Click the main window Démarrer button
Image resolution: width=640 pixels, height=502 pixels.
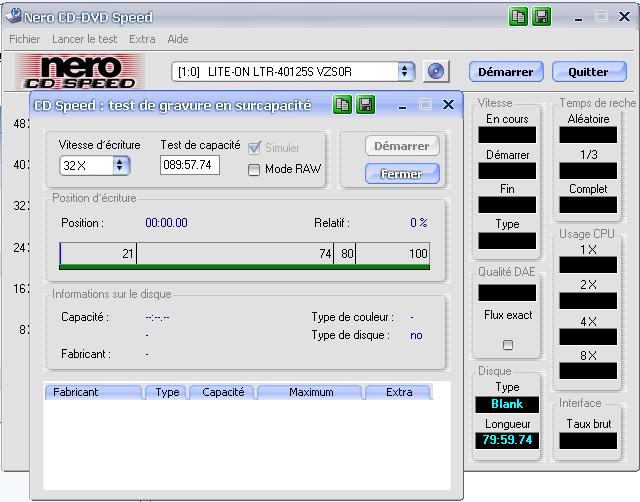coord(506,72)
